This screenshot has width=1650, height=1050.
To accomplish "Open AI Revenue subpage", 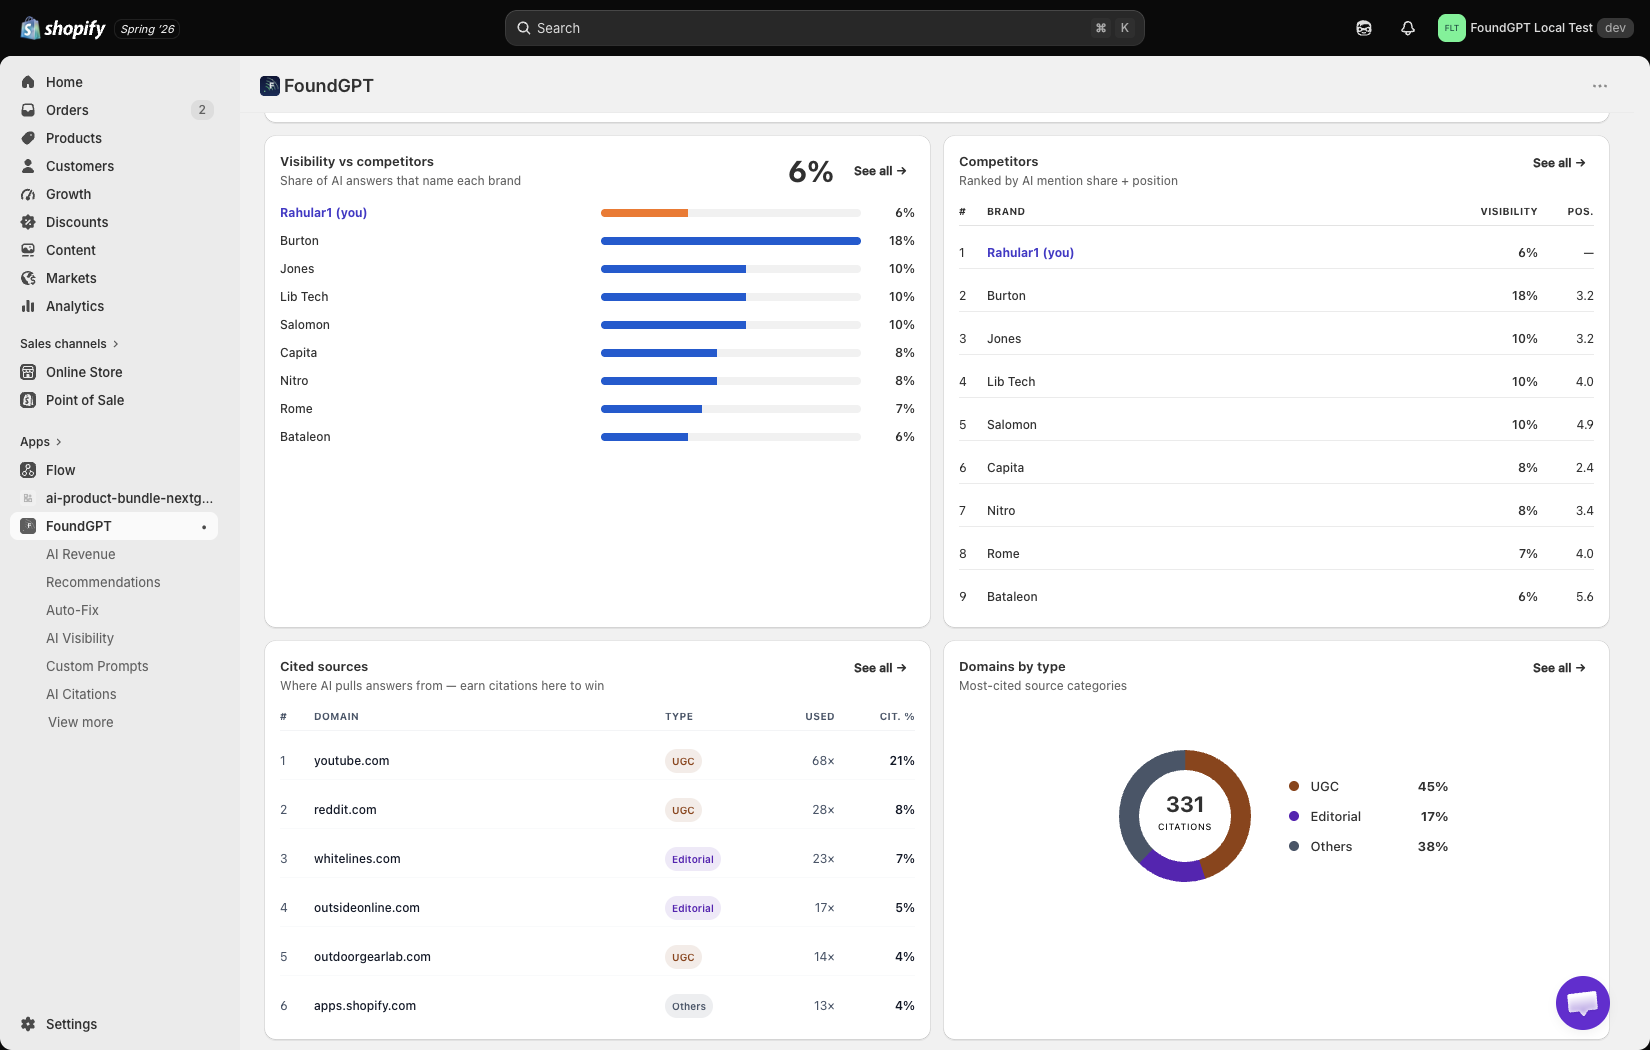I will 81,554.
